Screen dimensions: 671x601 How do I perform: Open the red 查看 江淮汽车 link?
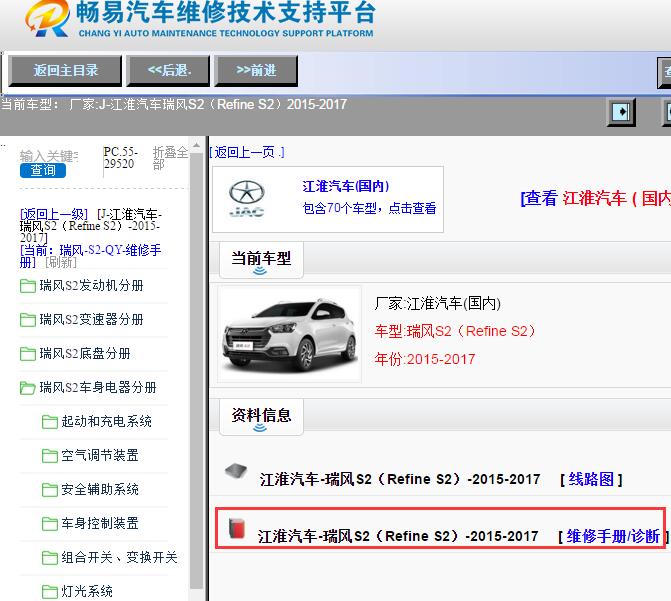595,198
